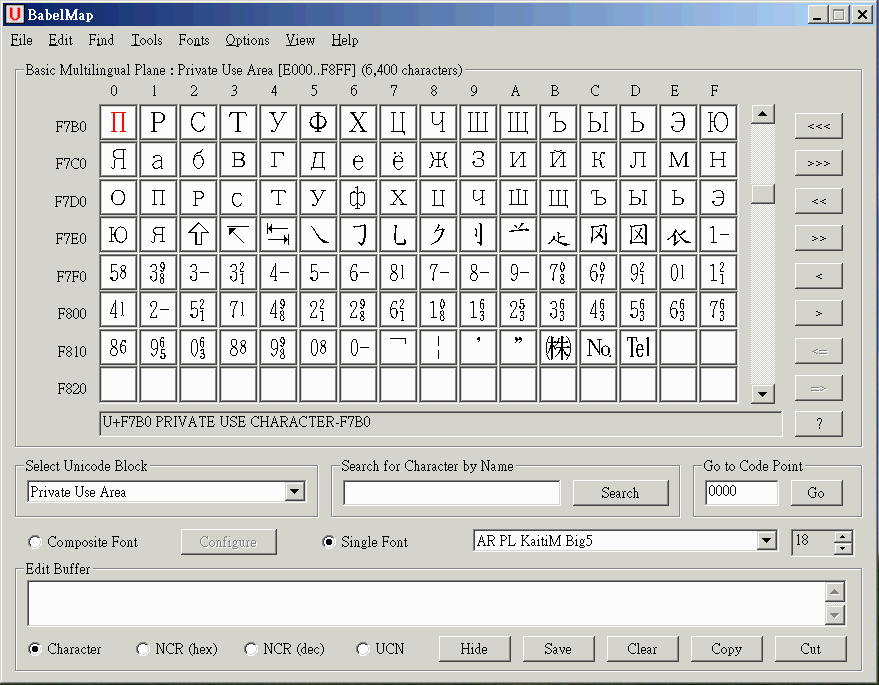The image size is (879, 685).
Task: Open the Fonts menu
Action: tap(194, 40)
